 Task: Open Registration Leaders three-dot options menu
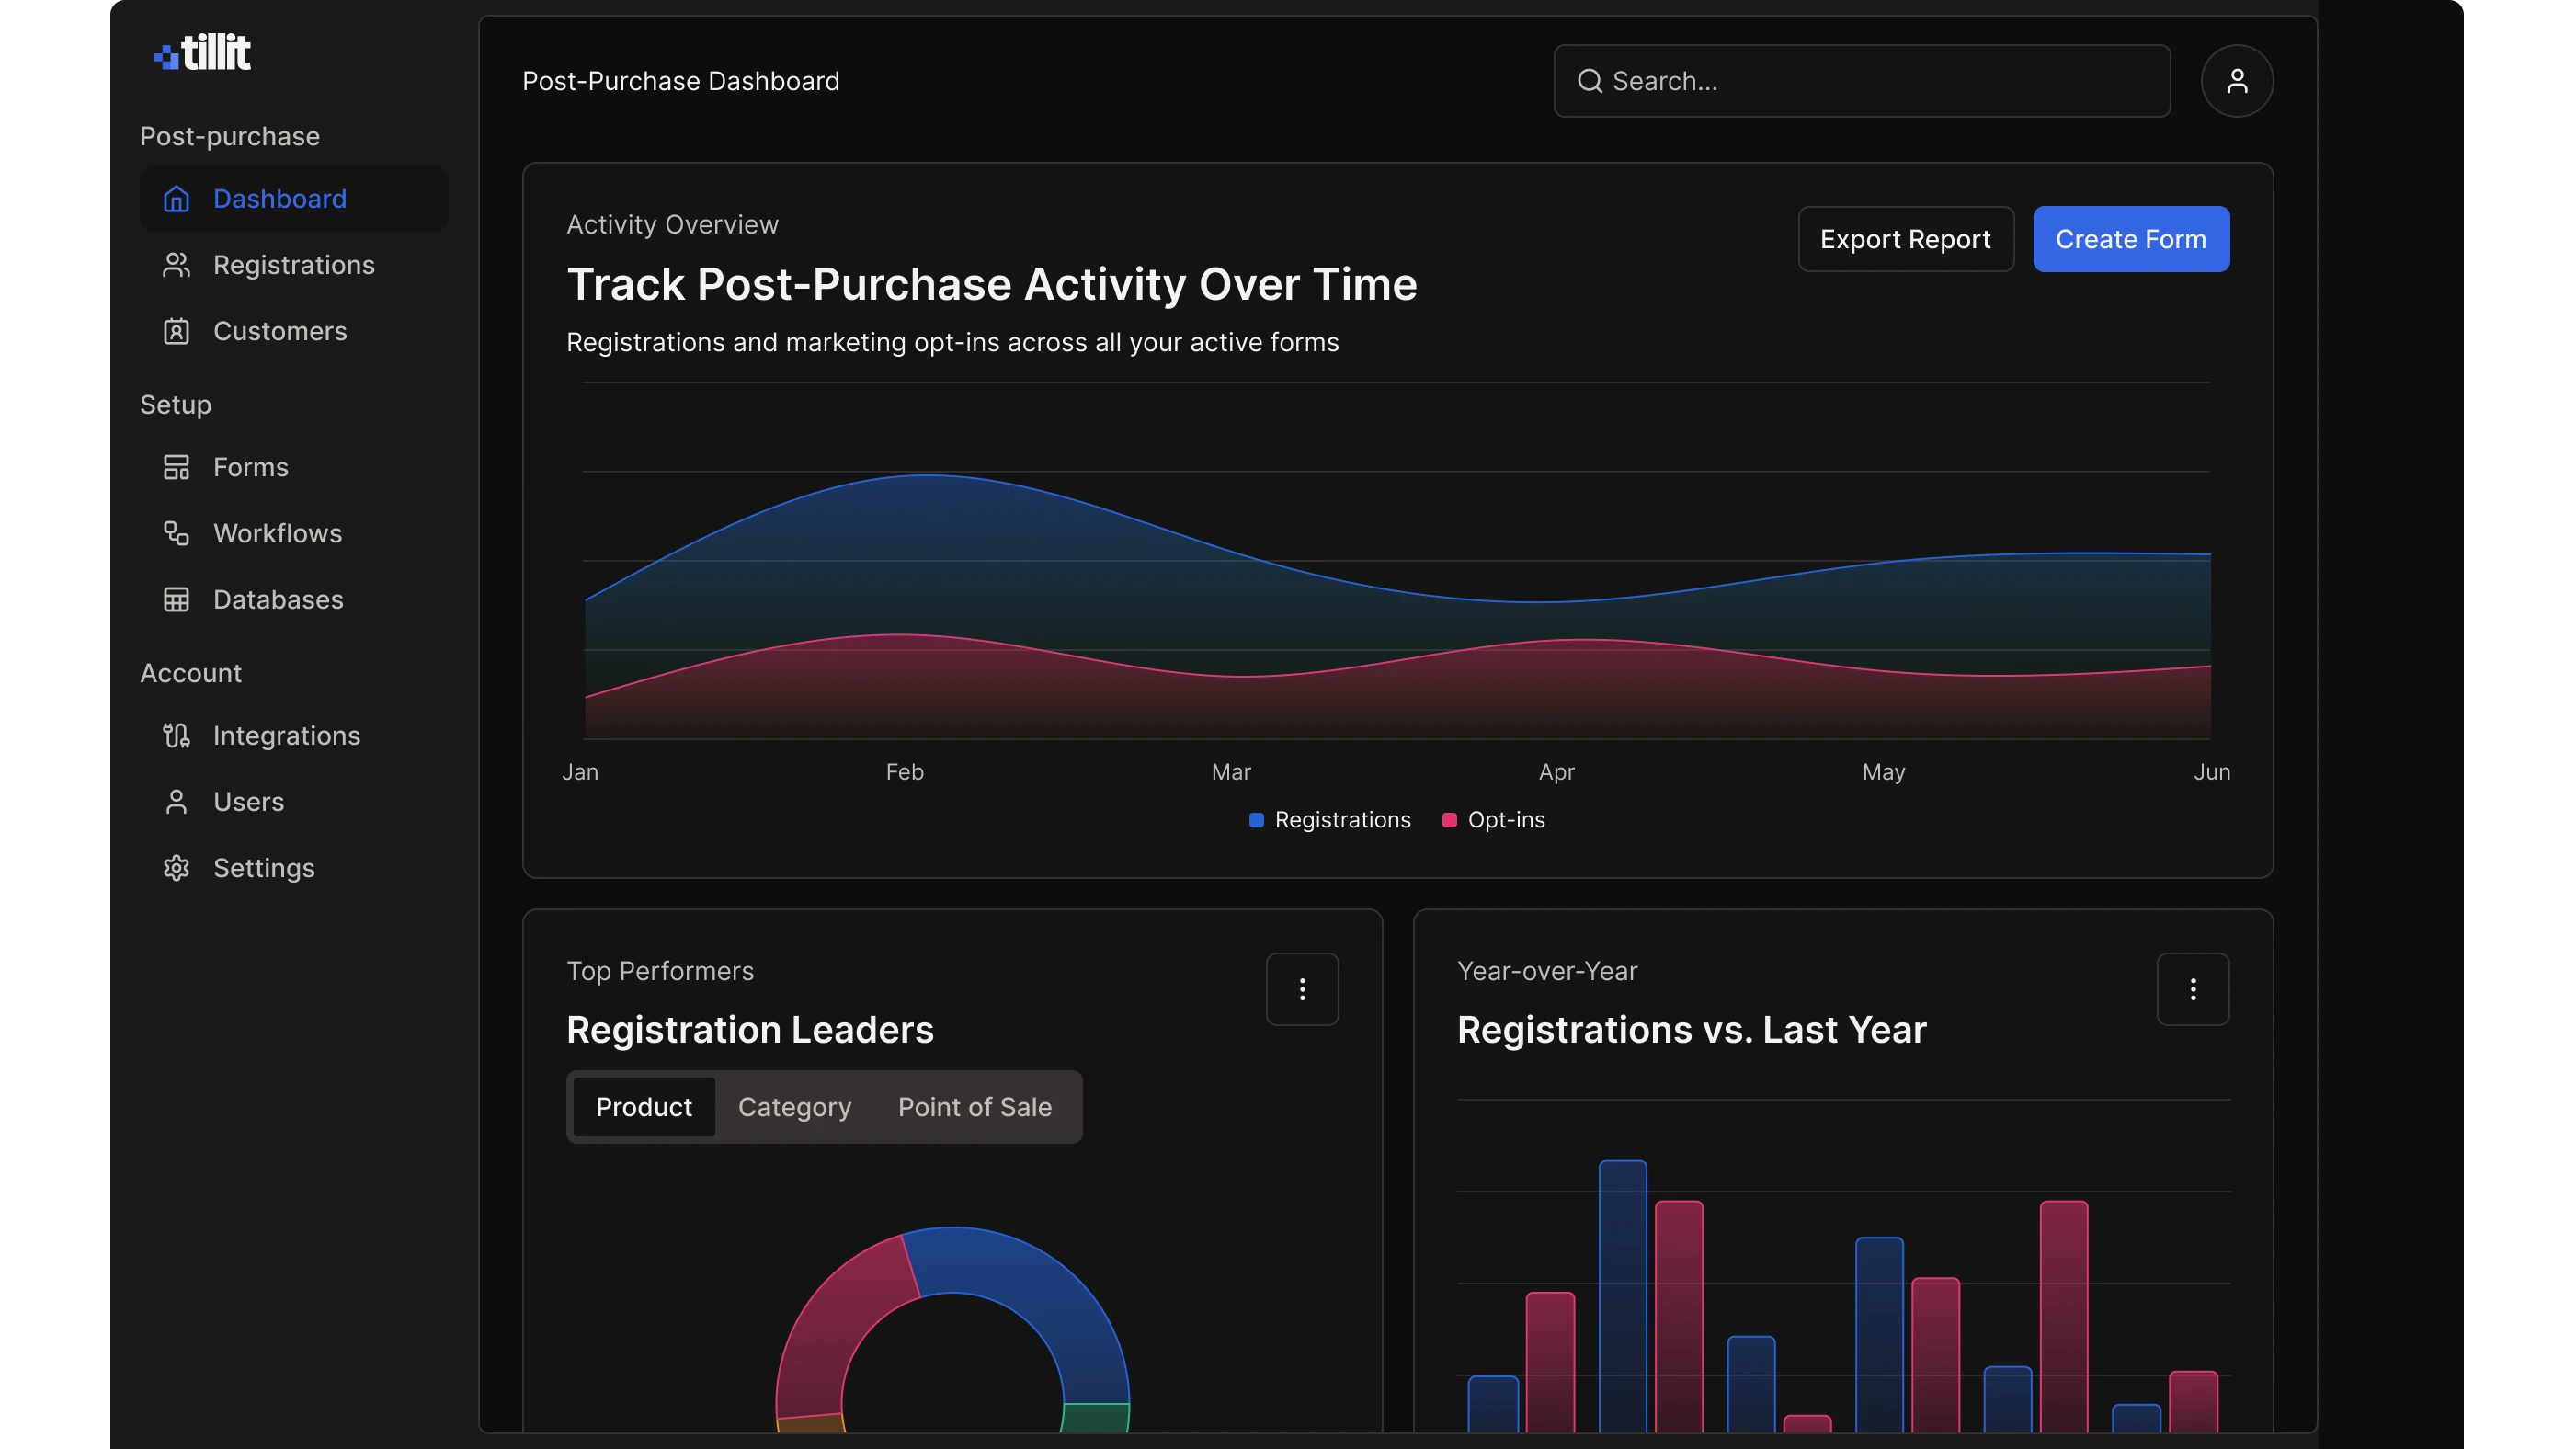tap(1302, 989)
